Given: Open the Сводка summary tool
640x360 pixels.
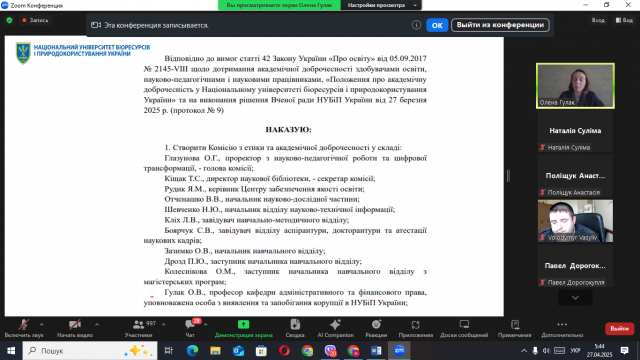Looking at the screenshot, I should (295, 329).
